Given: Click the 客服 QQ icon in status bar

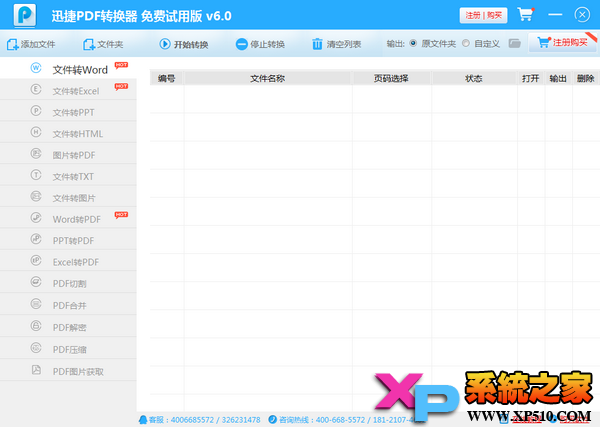Looking at the screenshot, I should 143,420.
